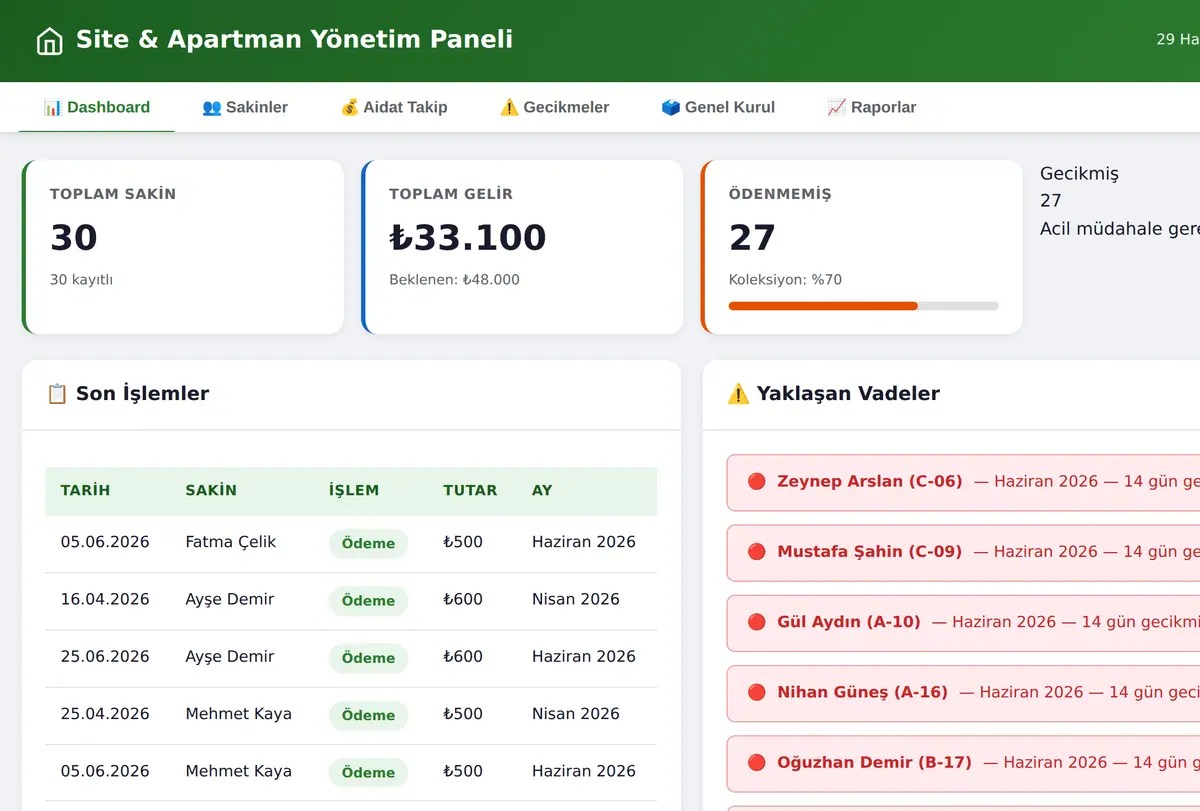
Task: Click red dot icon beside Zeynep Arslan
Action: click(x=756, y=481)
